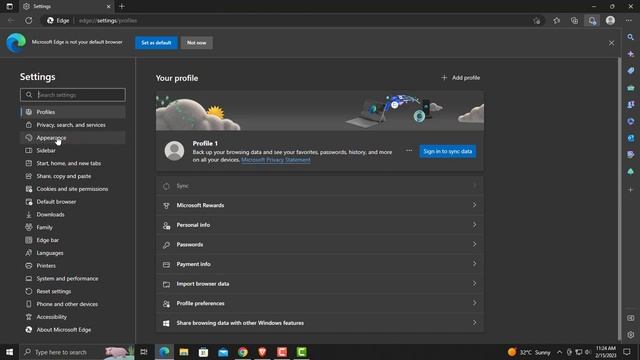Viewport: 640px width, 360px height.
Task: Expand the Import browser data row
Action: click(320, 284)
